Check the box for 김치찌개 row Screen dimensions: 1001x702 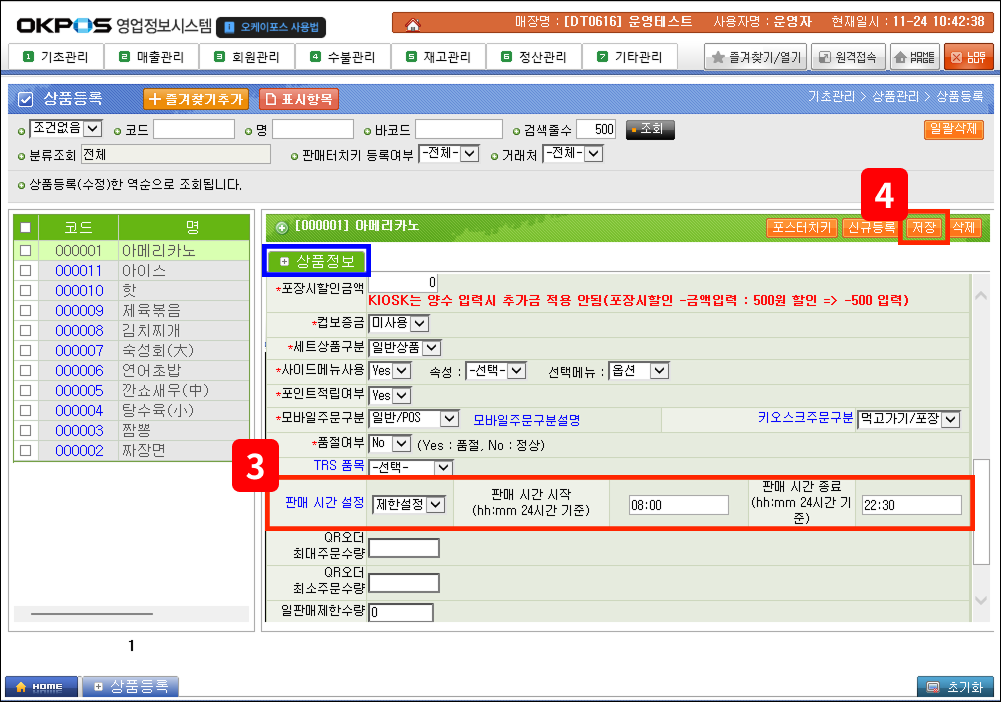25,331
